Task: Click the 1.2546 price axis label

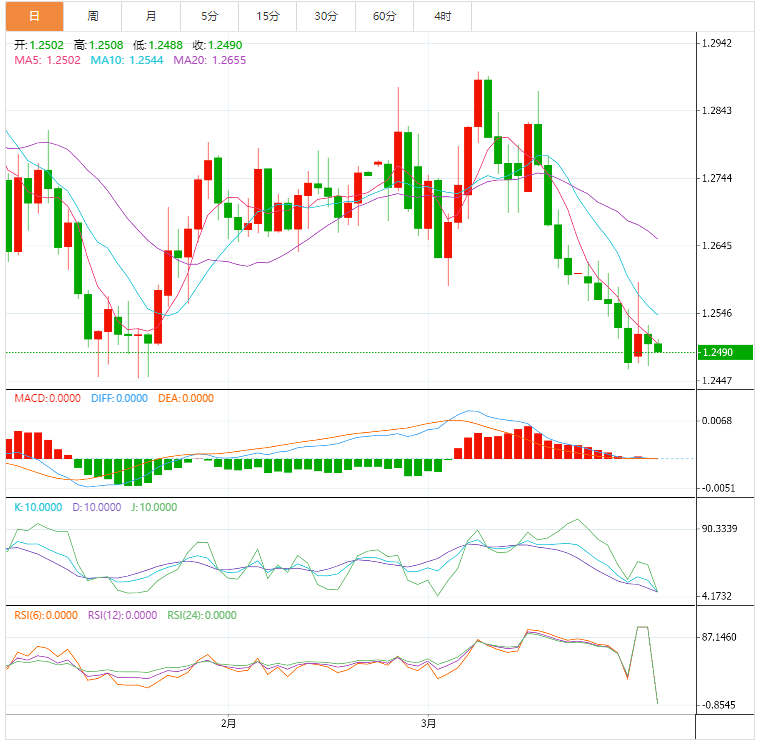Action: click(x=717, y=314)
